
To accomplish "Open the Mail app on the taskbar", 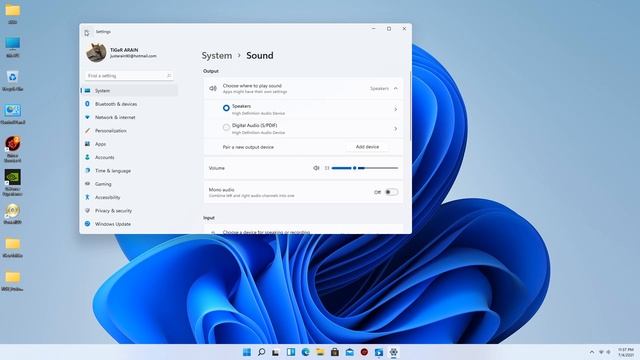I will click(x=349, y=352).
